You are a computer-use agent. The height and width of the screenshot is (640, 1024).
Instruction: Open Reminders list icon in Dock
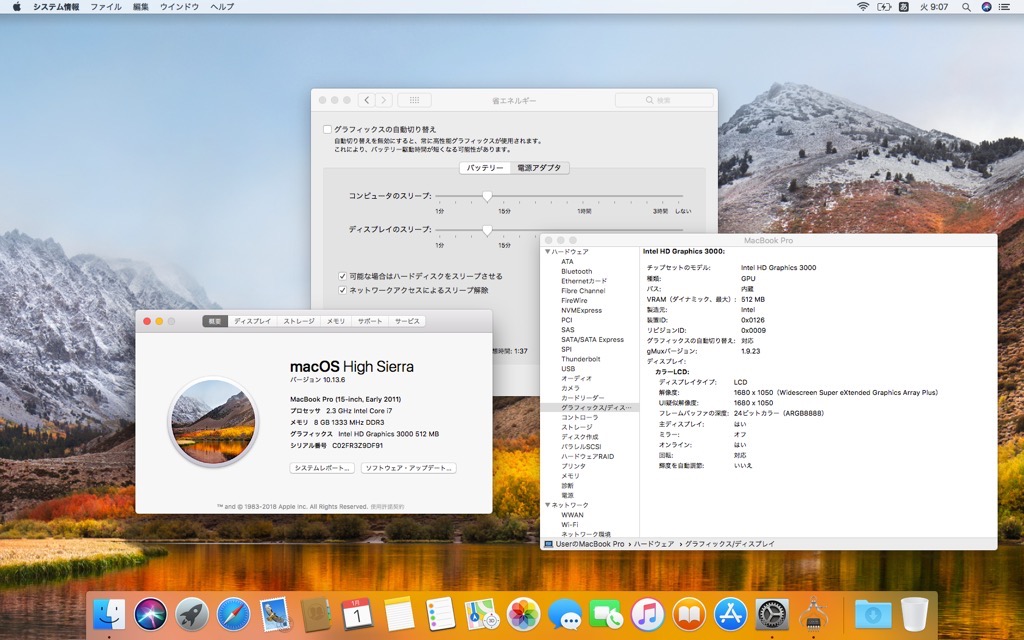point(440,614)
